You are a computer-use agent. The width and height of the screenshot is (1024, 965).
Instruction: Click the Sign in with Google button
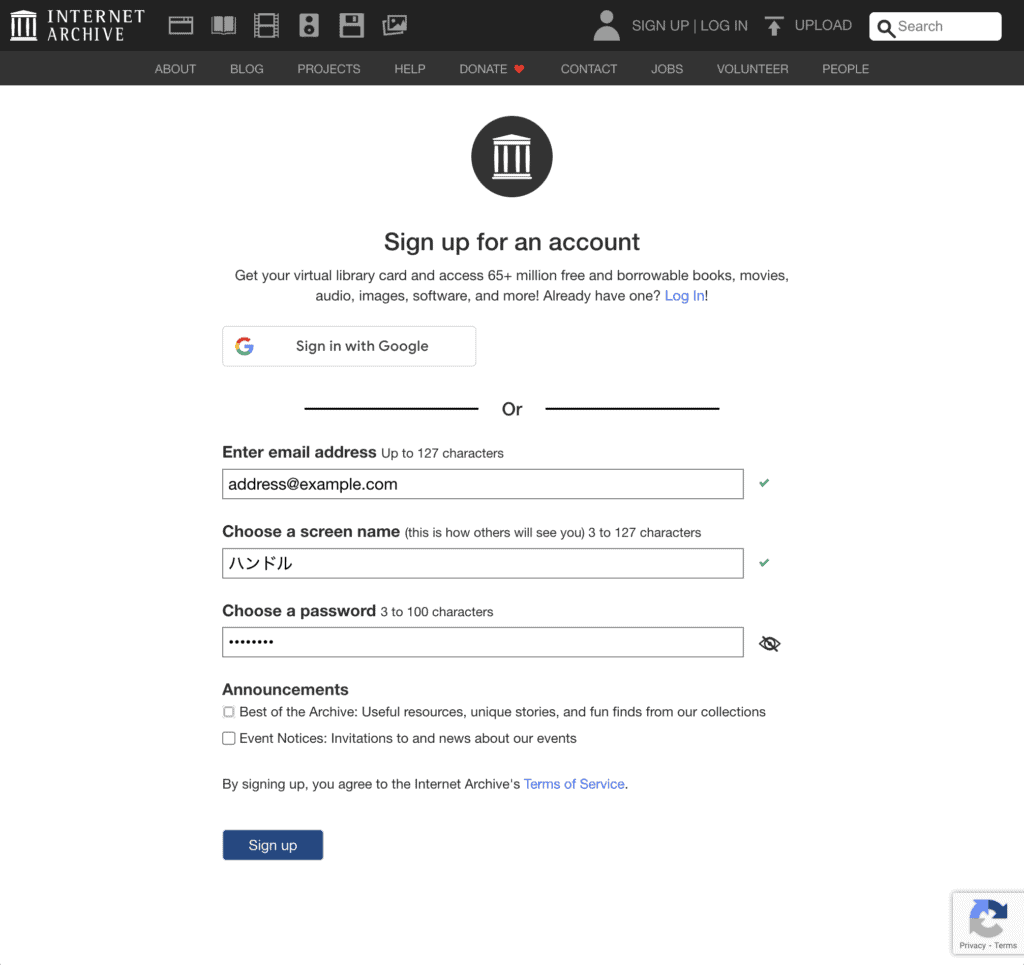[349, 346]
